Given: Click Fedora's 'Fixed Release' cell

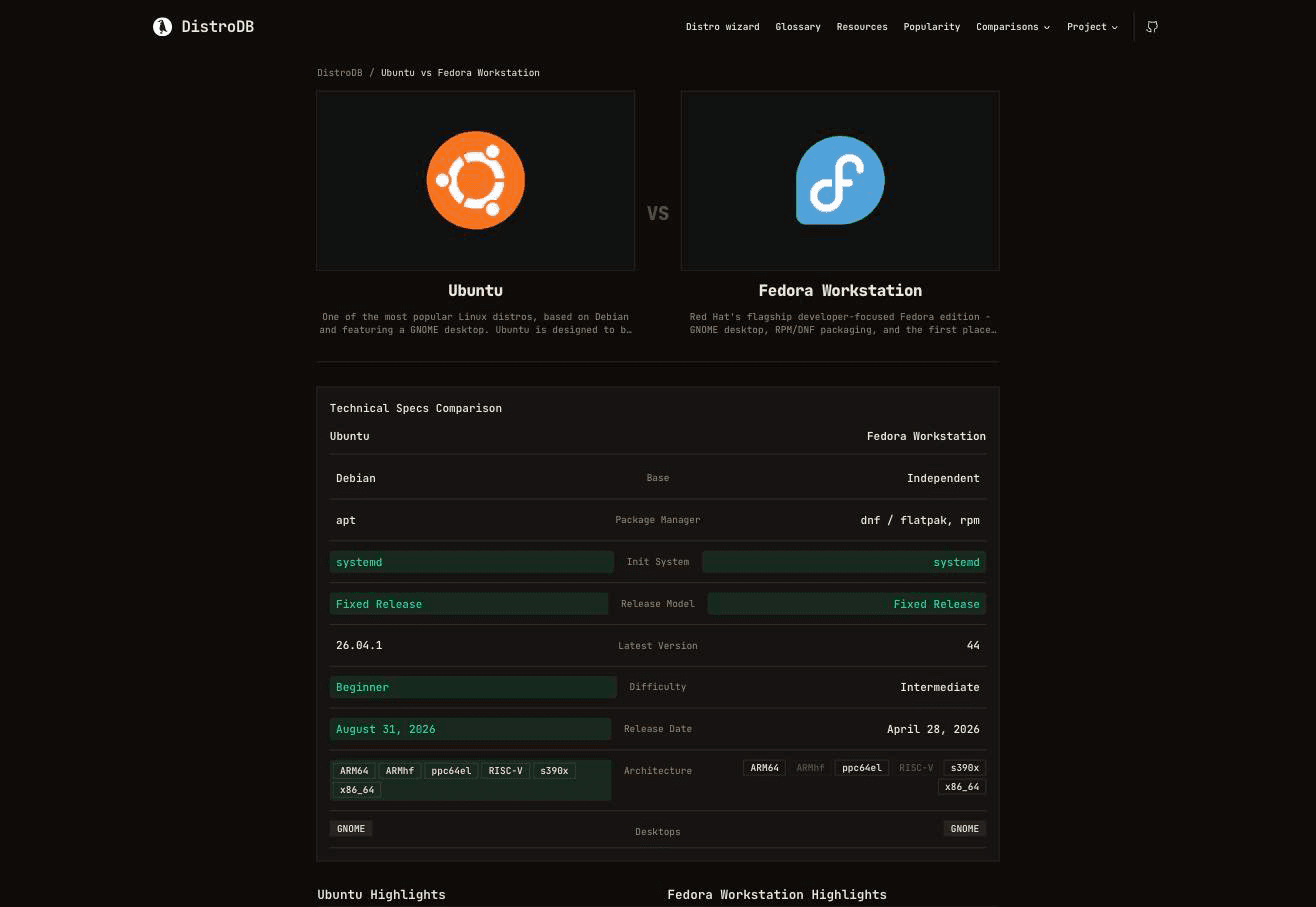Looking at the screenshot, I should (847, 604).
